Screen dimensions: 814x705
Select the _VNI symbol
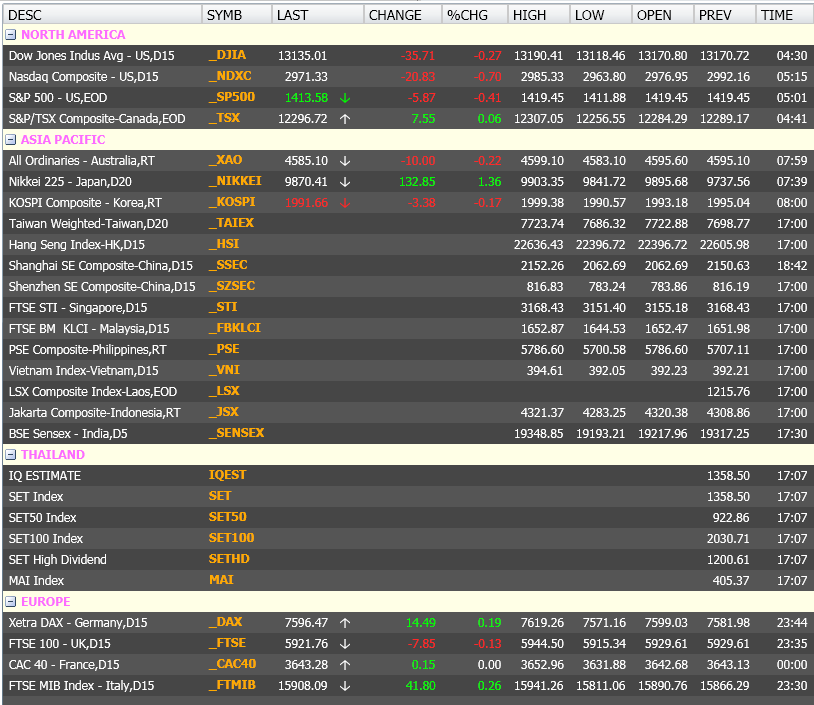[224, 370]
